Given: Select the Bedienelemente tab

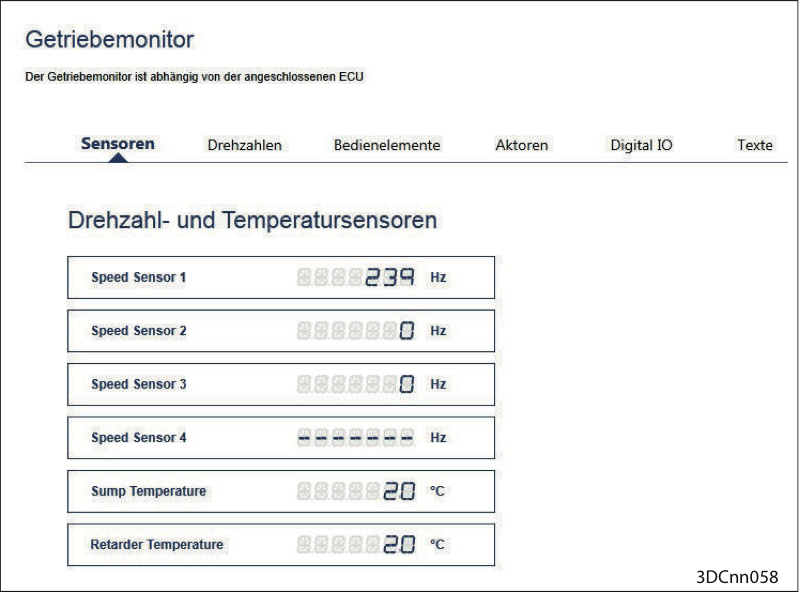Looking at the screenshot, I should (387, 145).
